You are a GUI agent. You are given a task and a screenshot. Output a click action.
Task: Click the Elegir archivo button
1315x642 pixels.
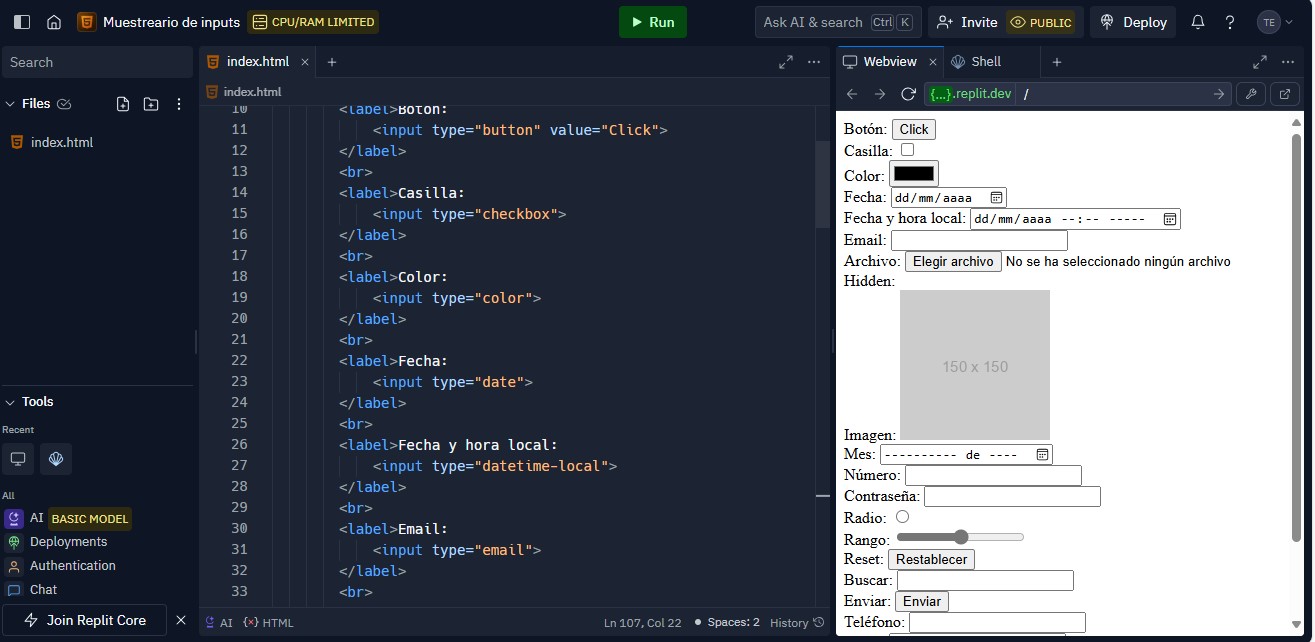pos(953,261)
